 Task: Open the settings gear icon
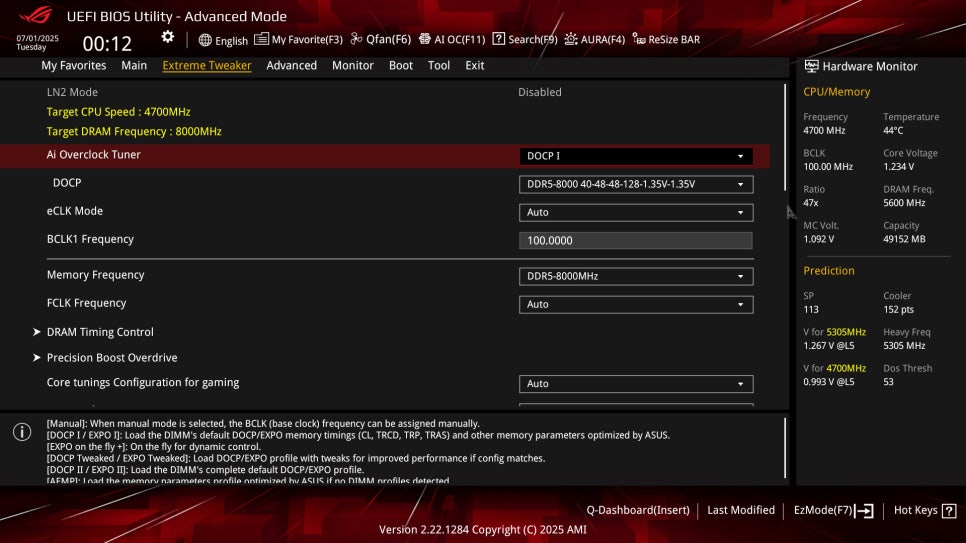(168, 37)
